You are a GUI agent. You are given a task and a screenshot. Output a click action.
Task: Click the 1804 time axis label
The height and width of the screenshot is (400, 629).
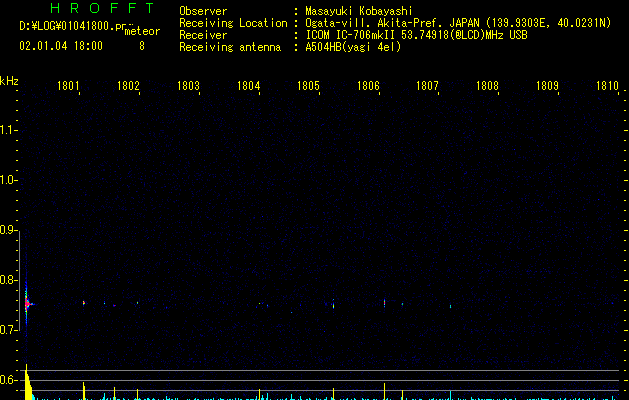click(x=248, y=86)
